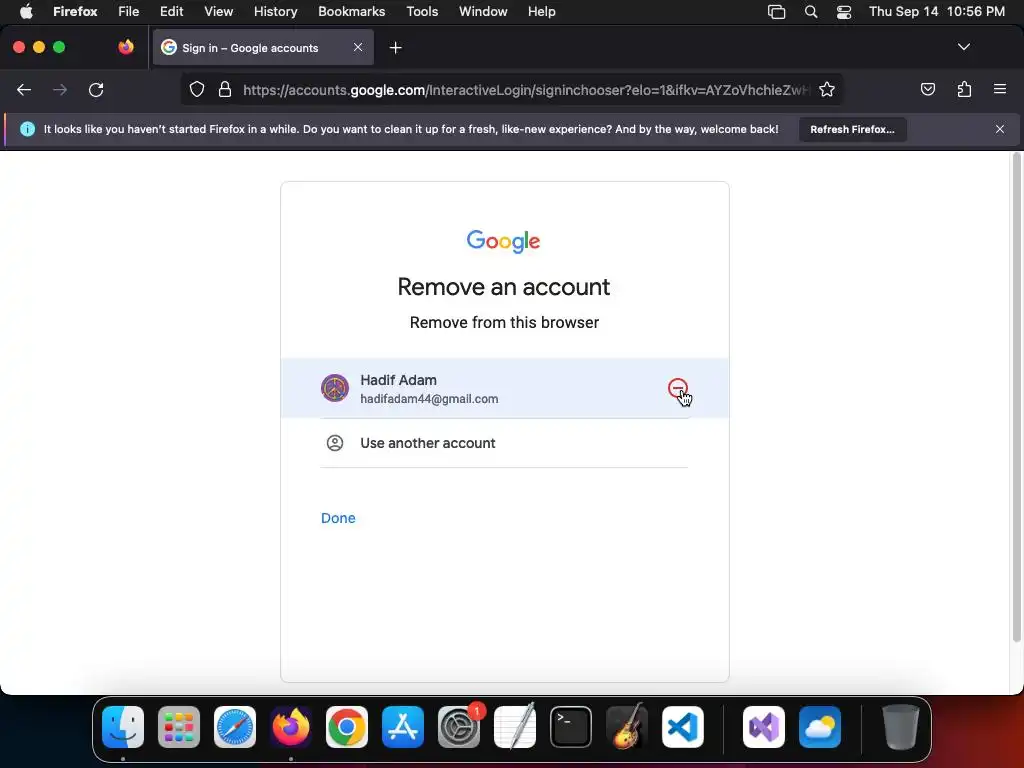This screenshot has height=768, width=1024.
Task: Launch Google Chrome from the dock
Action: 347,727
